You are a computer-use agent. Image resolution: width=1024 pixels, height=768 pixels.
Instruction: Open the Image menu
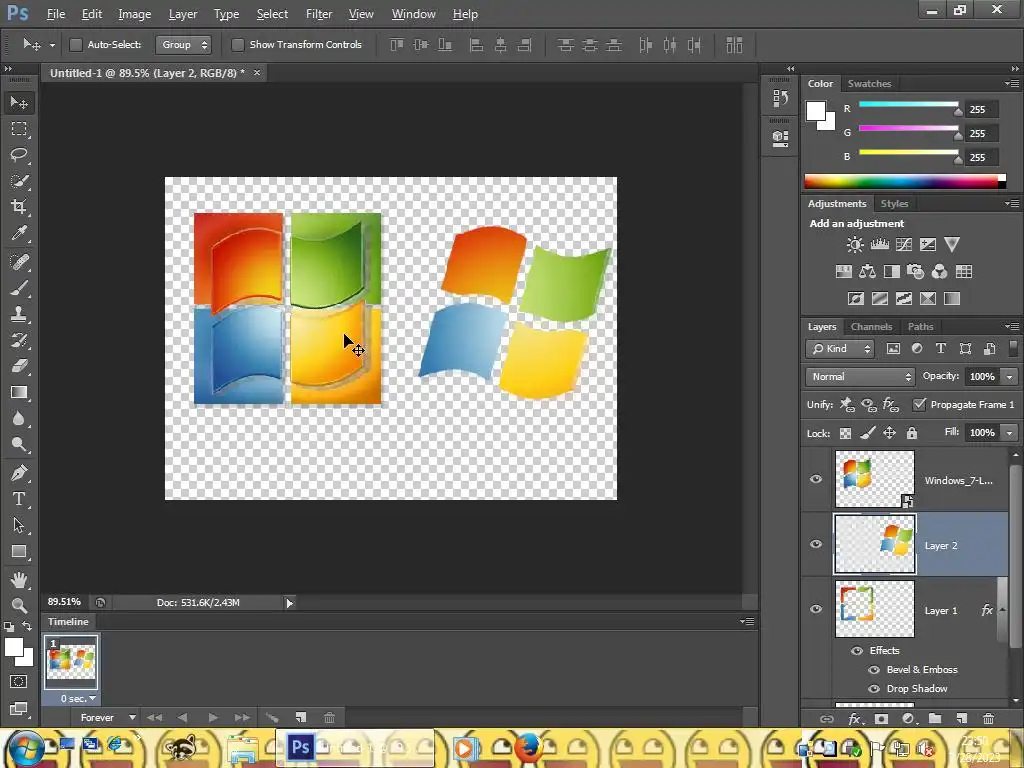coord(135,14)
